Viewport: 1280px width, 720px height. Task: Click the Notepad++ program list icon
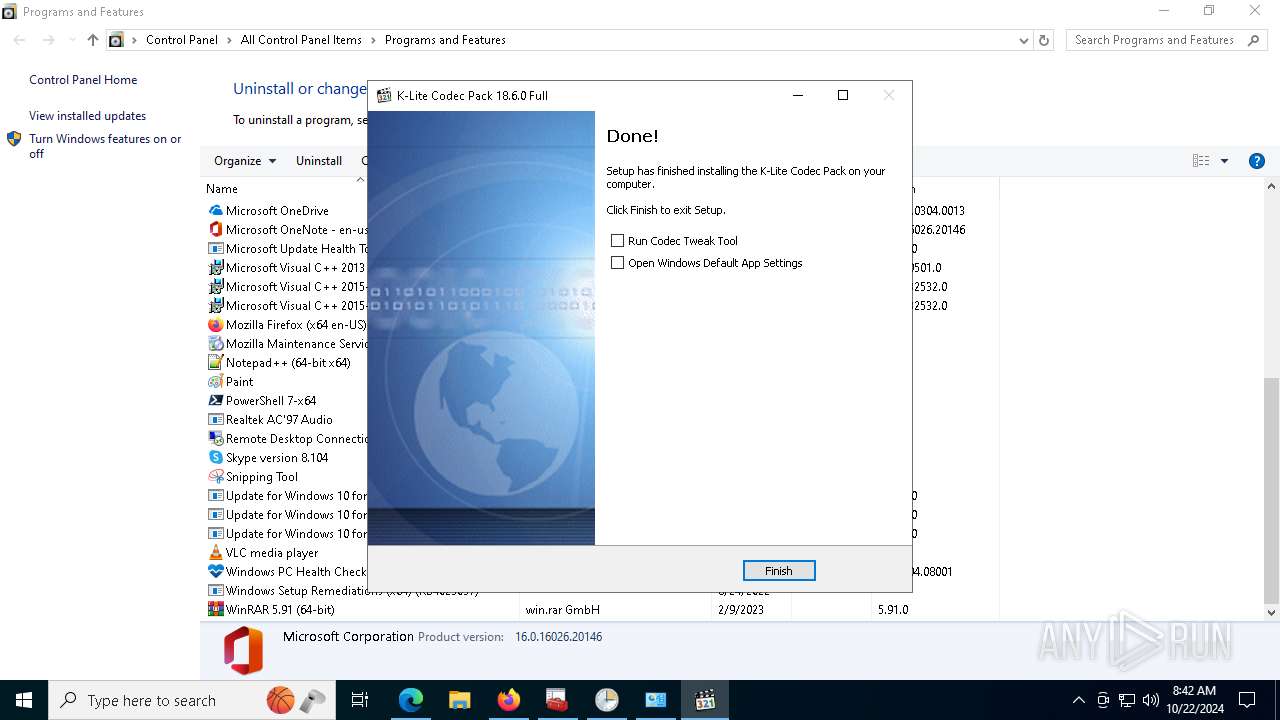[x=215, y=363]
